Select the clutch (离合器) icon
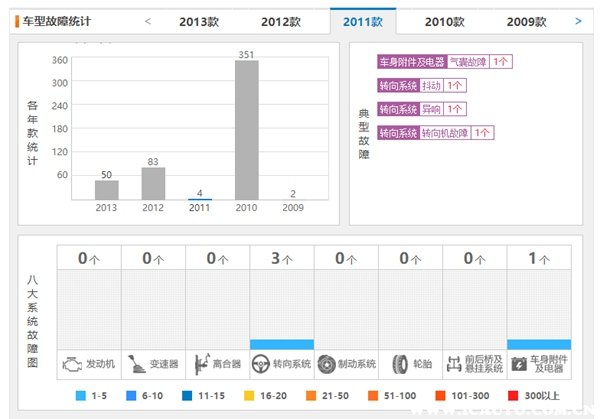The height and width of the screenshot is (419, 600). (201, 364)
